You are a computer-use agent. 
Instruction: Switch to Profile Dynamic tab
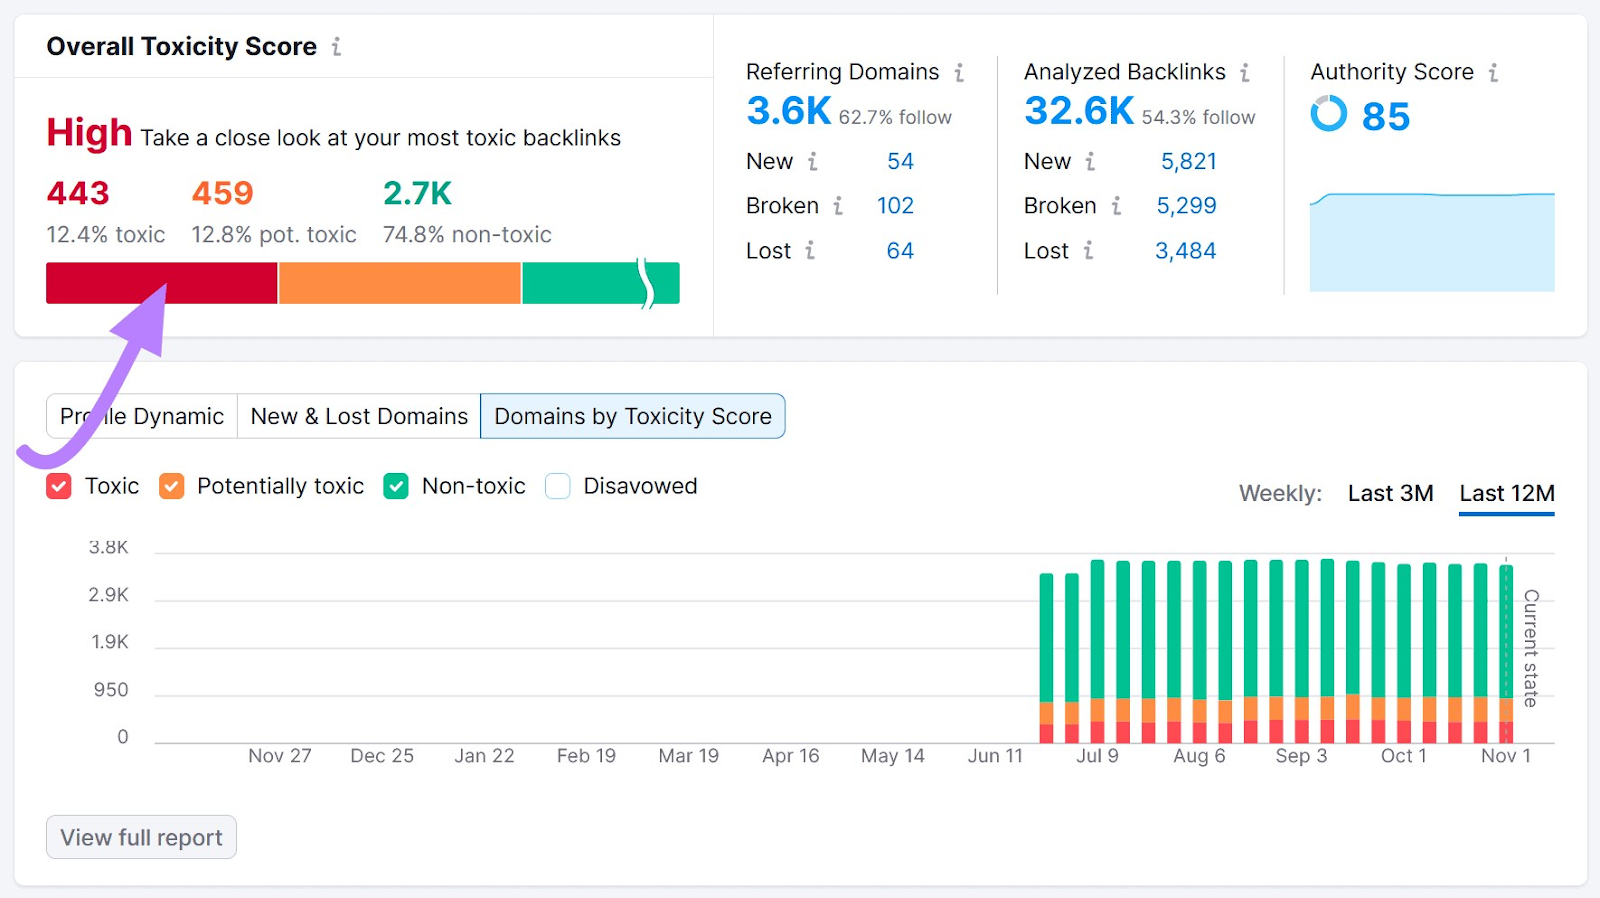coord(142,416)
